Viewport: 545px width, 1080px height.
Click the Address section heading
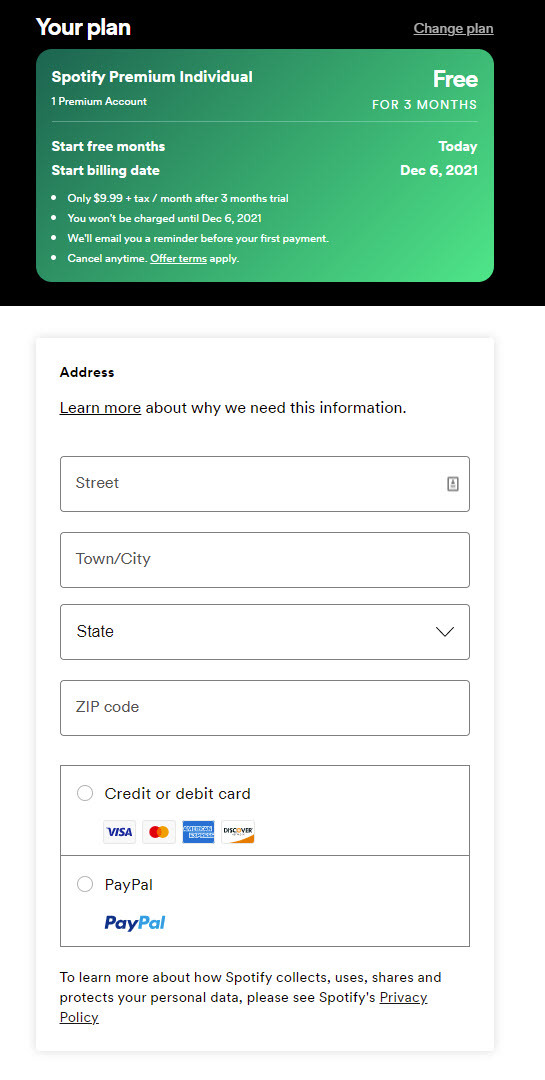coord(87,372)
